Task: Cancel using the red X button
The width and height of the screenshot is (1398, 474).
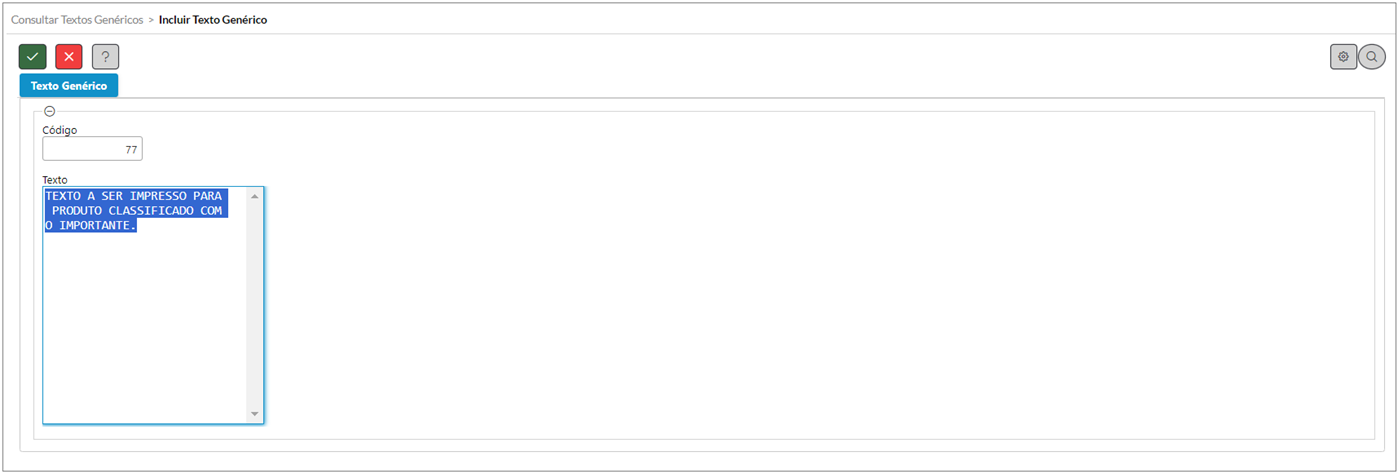Action: (x=69, y=57)
